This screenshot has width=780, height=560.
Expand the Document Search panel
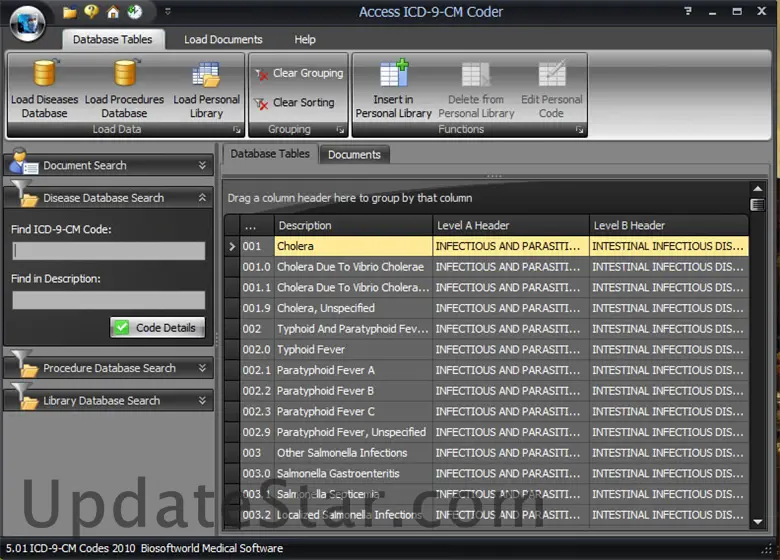click(x=202, y=165)
